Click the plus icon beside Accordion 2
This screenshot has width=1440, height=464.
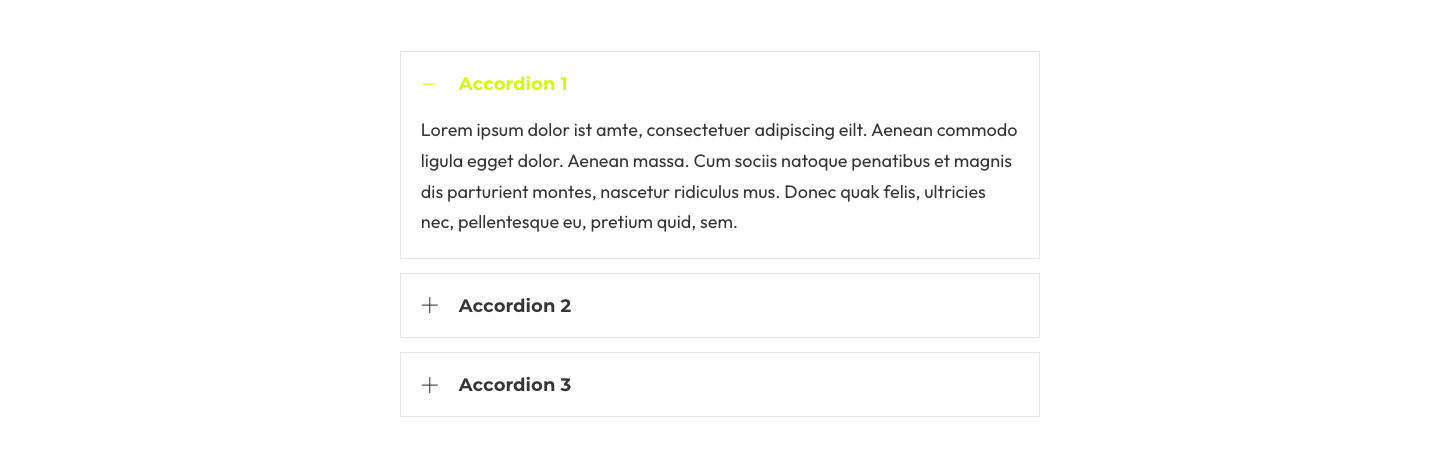click(x=430, y=305)
